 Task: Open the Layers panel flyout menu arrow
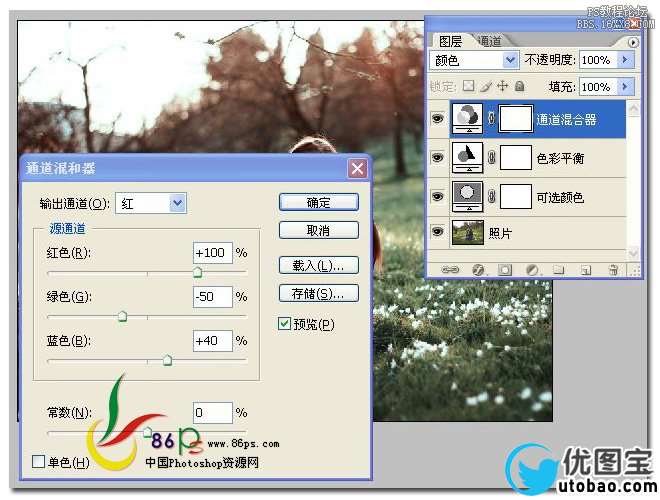tap(632, 43)
